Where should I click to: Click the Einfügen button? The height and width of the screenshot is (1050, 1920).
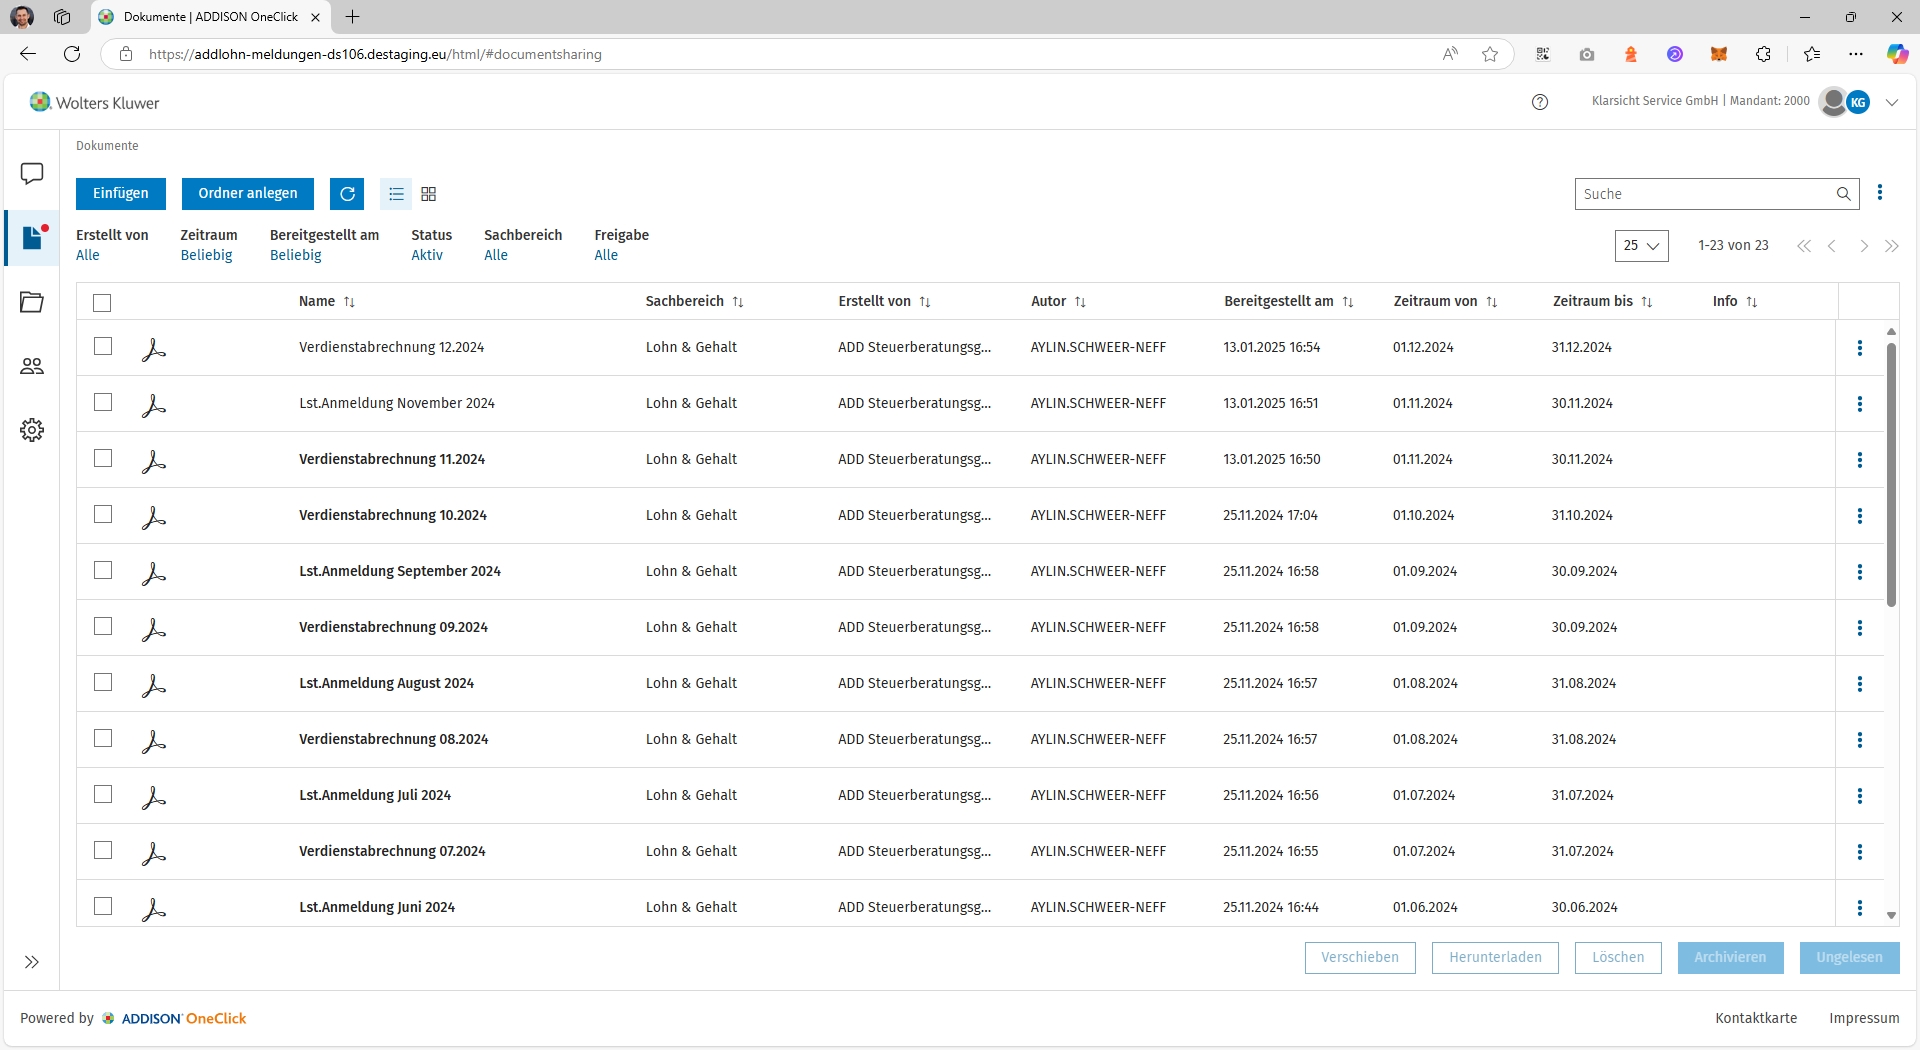(x=121, y=194)
